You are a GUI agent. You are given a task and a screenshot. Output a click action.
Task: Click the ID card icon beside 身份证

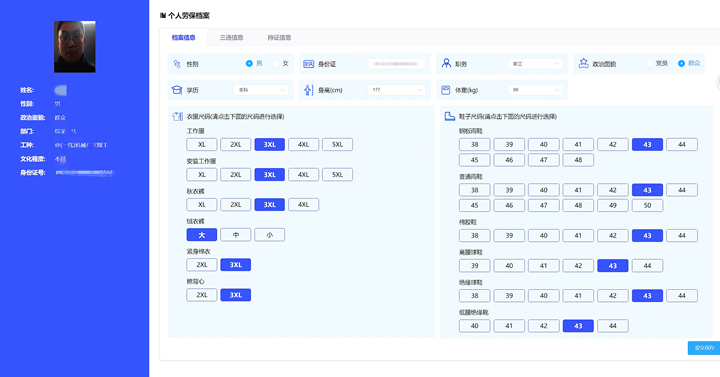coord(309,64)
